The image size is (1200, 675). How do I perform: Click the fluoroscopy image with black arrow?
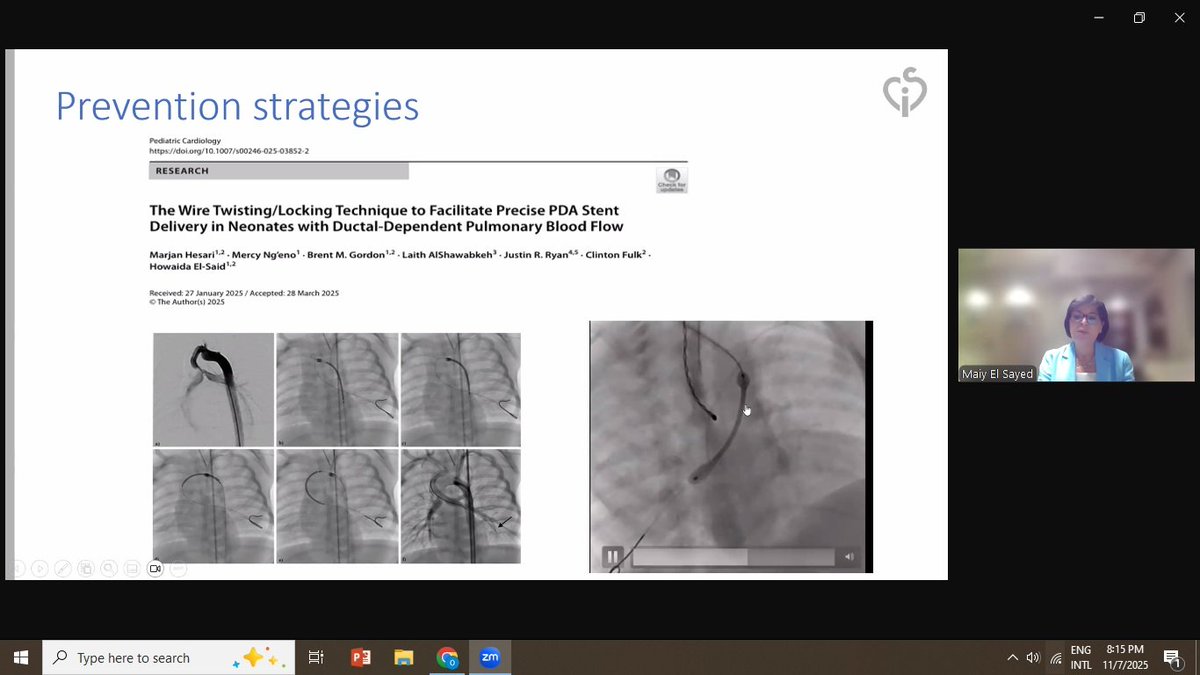click(460, 506)
